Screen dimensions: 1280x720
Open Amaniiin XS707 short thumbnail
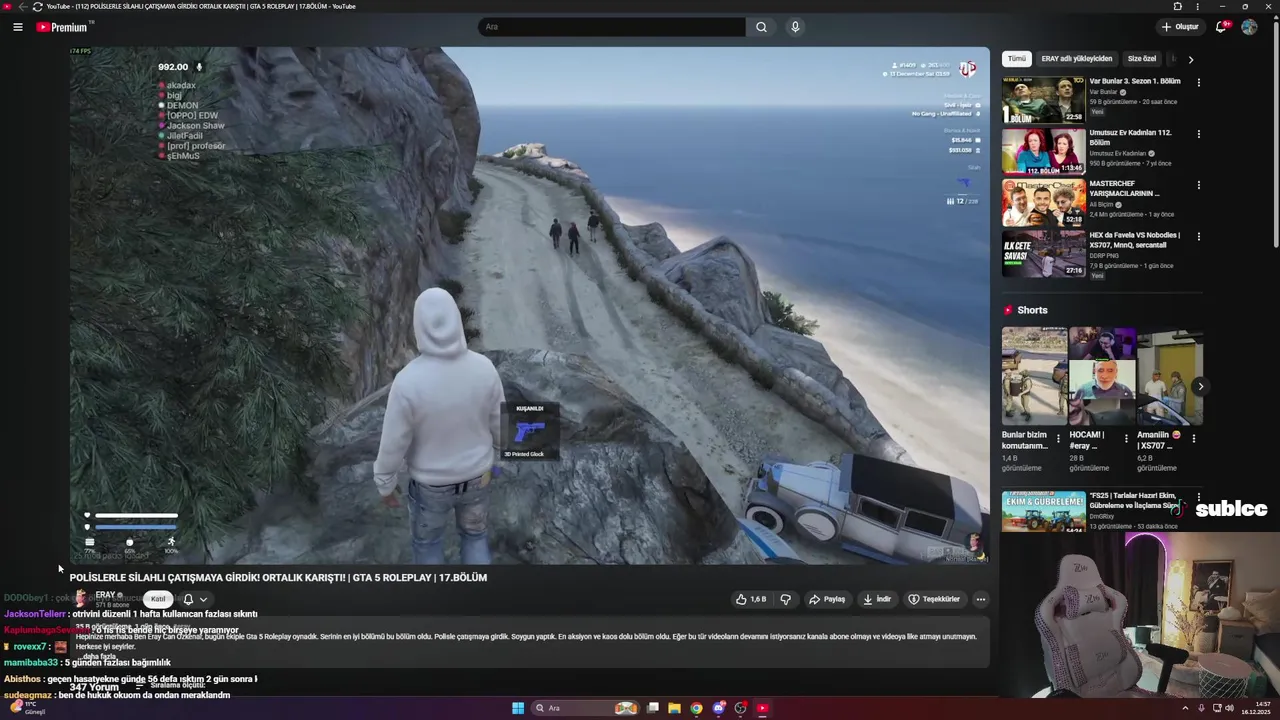click(x=1170, y=376)
